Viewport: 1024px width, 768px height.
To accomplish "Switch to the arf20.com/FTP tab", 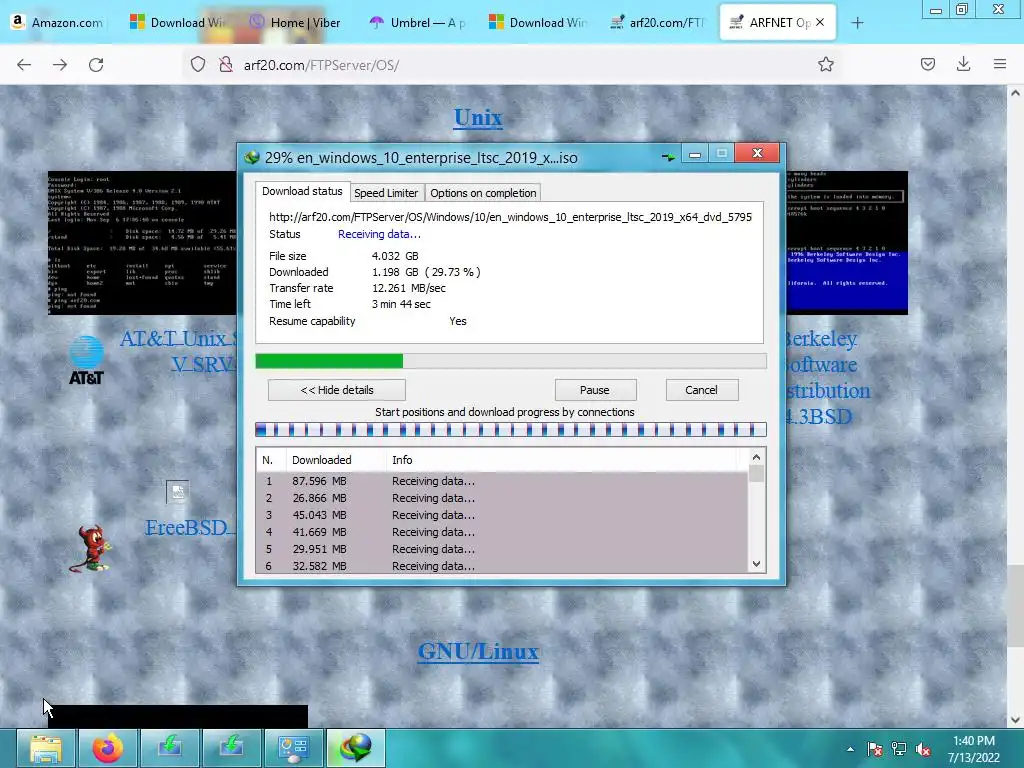I will 656,22.
